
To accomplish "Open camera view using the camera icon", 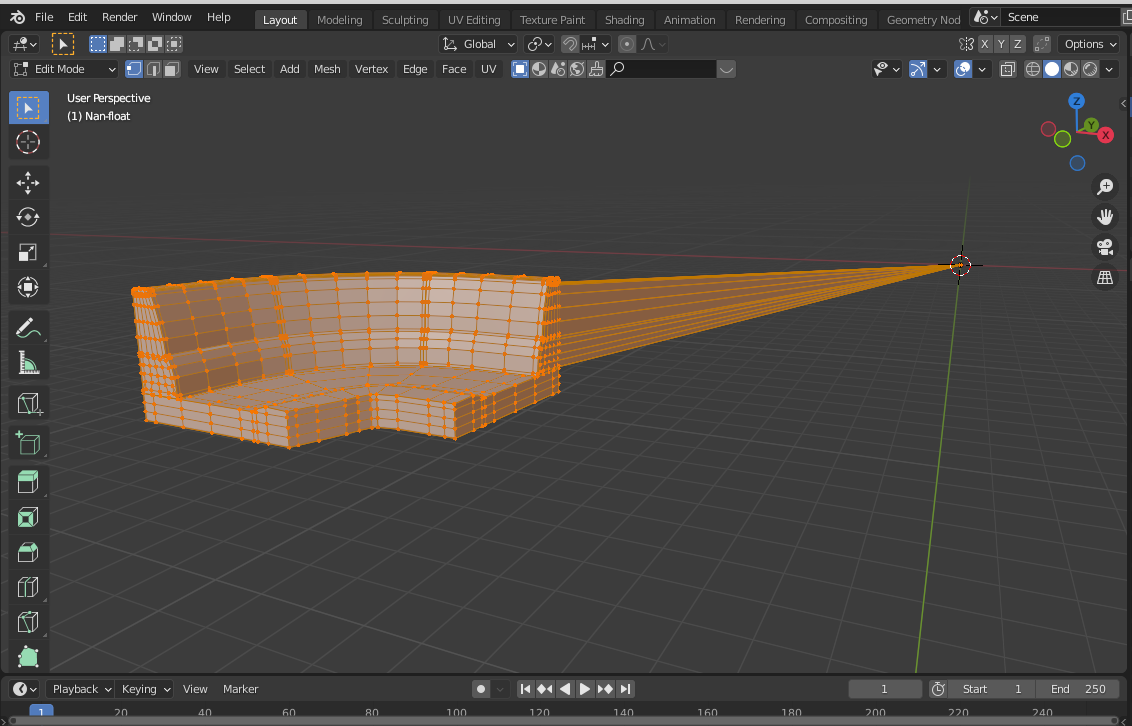I will pyautogui.click(x=1104, y=247).
